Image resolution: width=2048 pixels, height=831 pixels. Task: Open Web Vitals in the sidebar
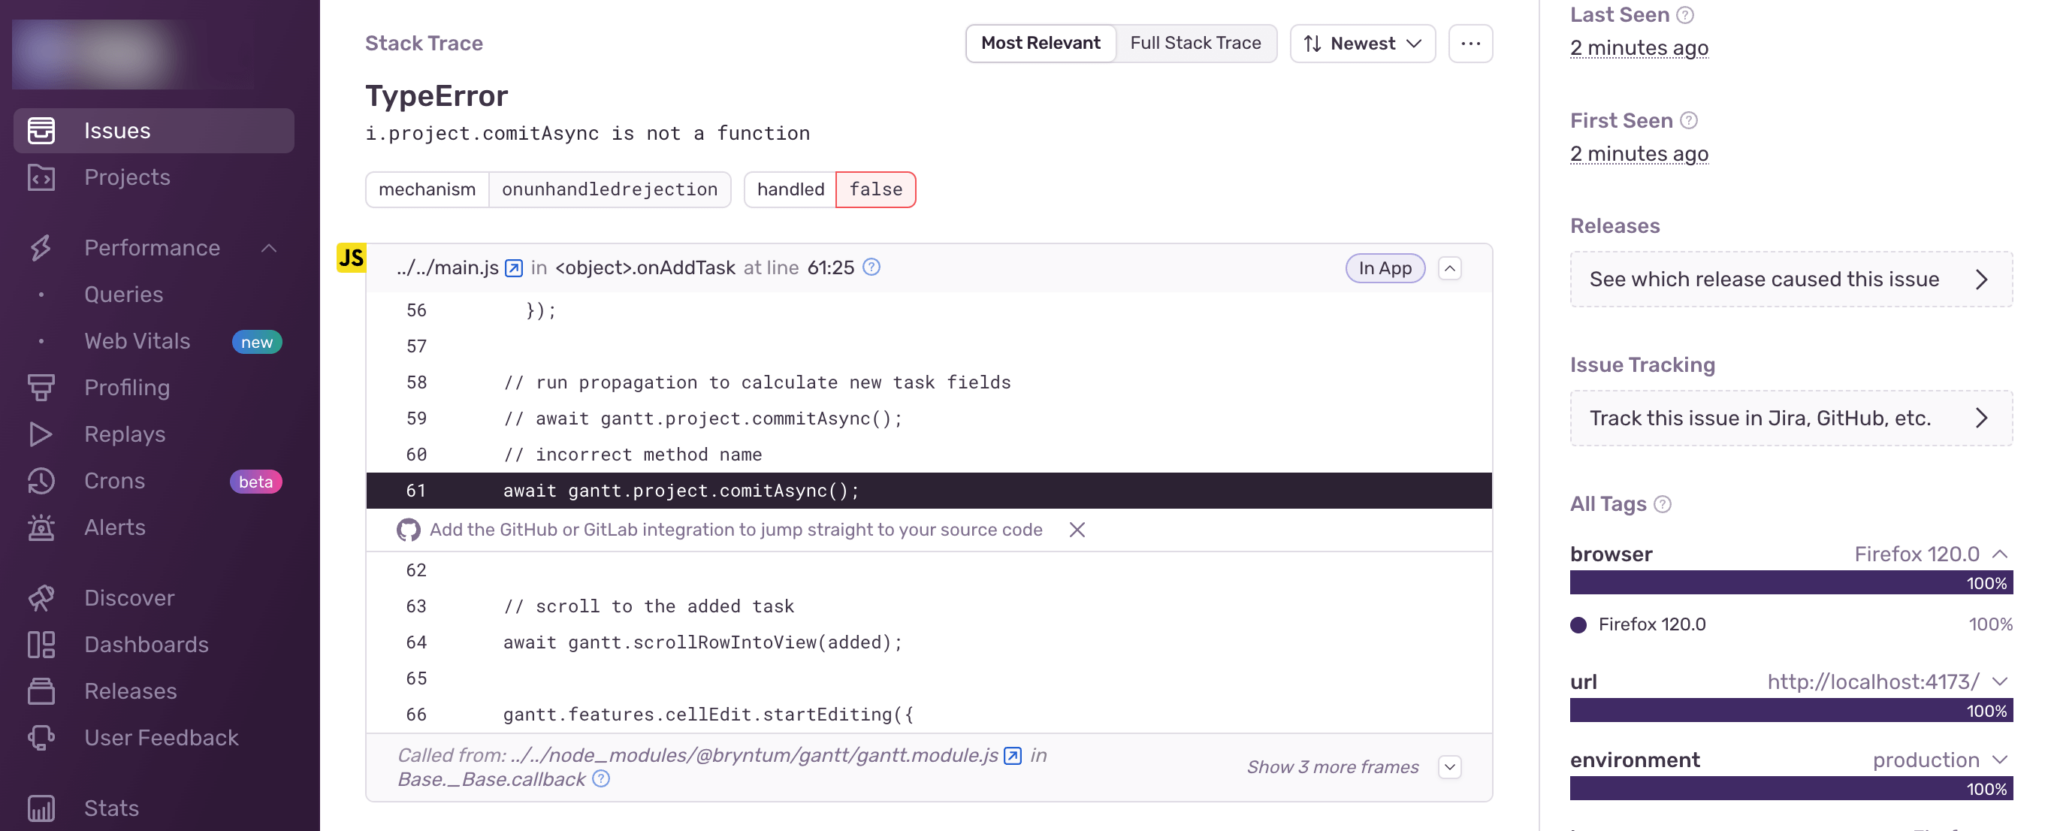click(x=137, y=341)
